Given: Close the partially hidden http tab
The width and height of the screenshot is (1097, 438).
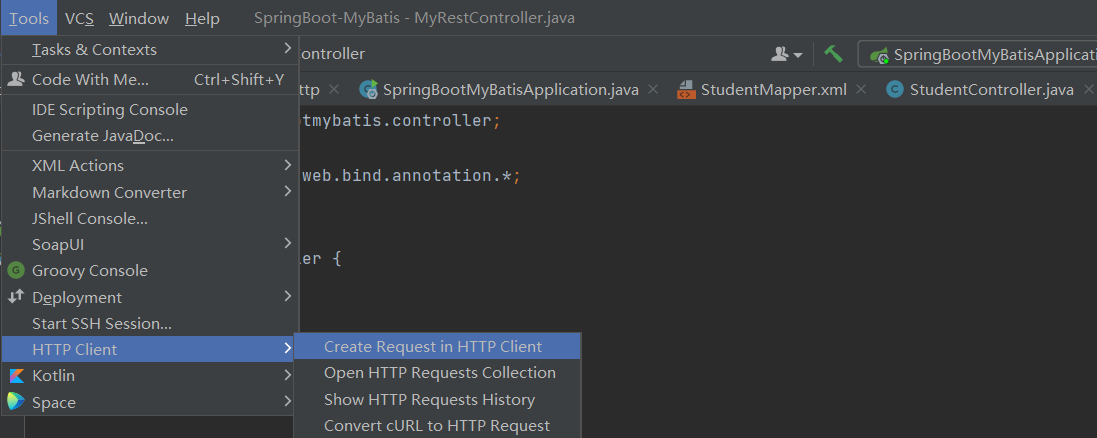Looking at the screenshot, I should pos(334,90).
